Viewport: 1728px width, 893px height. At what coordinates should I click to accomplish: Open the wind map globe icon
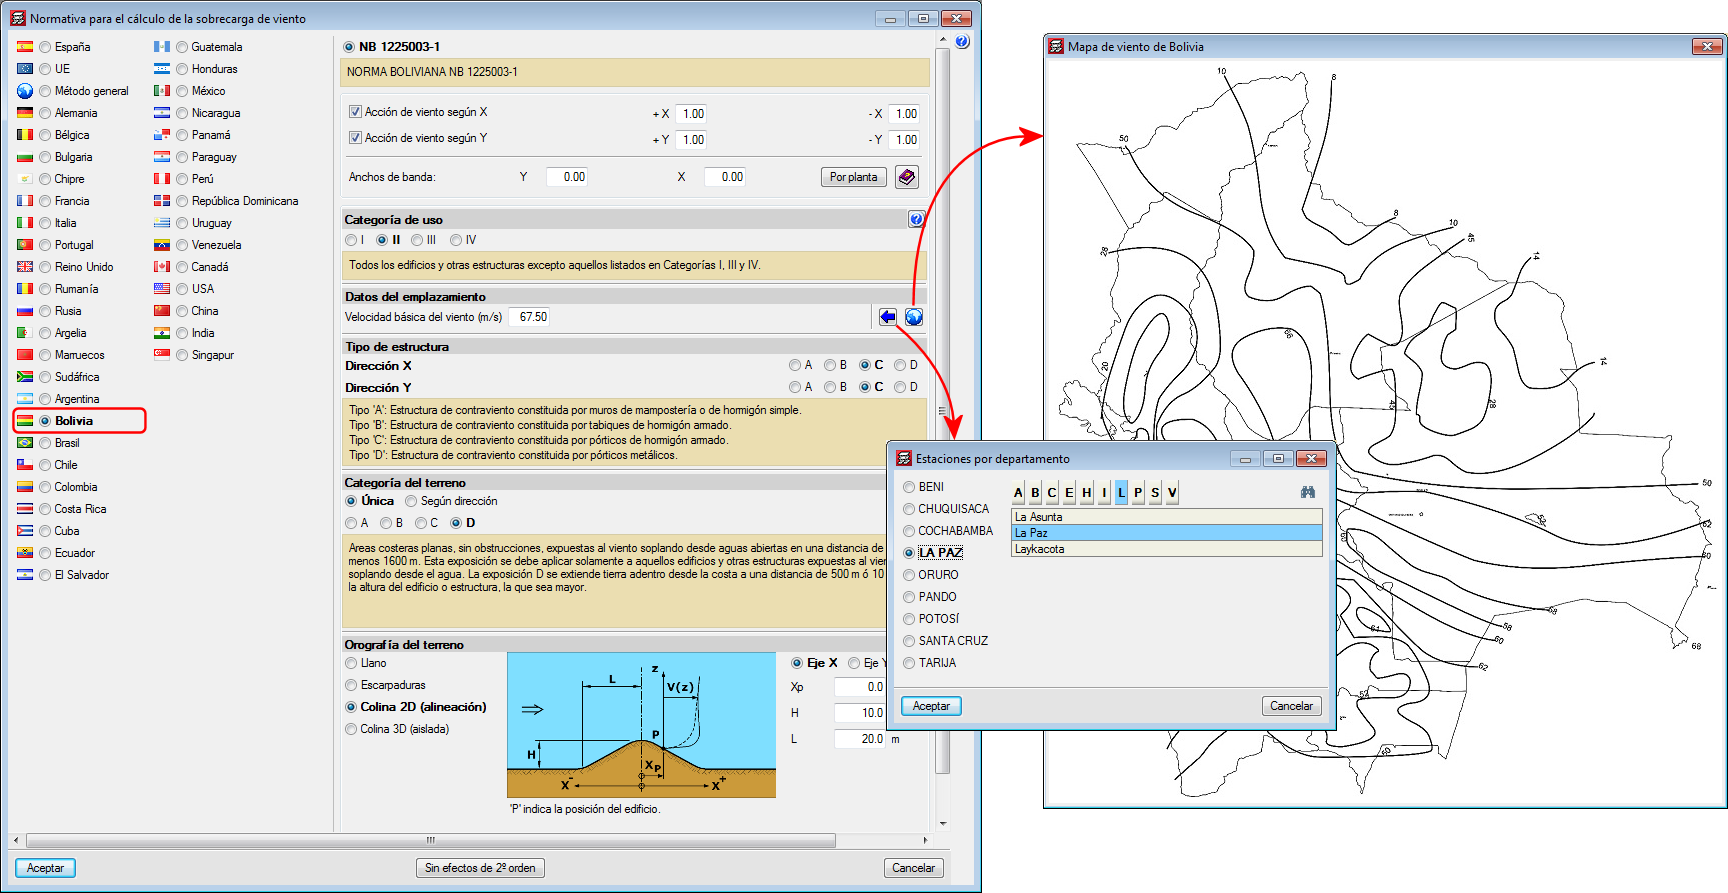click(x=914, y=317)
